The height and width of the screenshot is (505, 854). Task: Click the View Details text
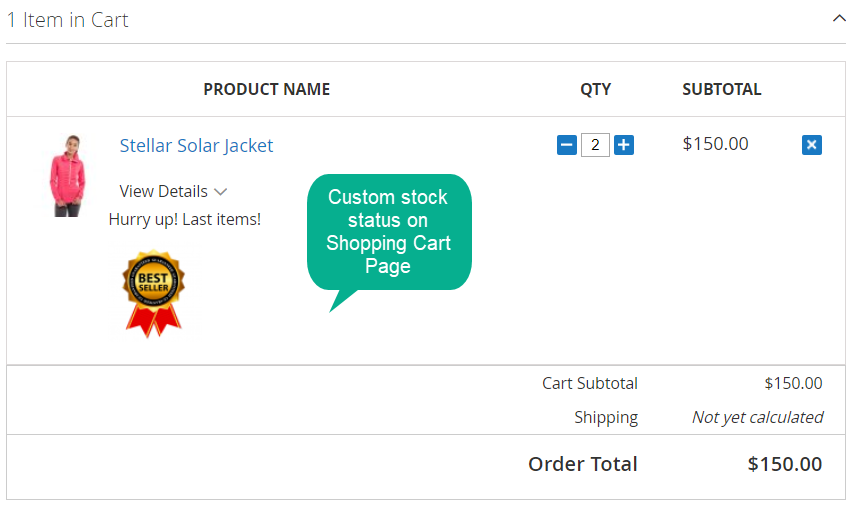pos(163,191)
